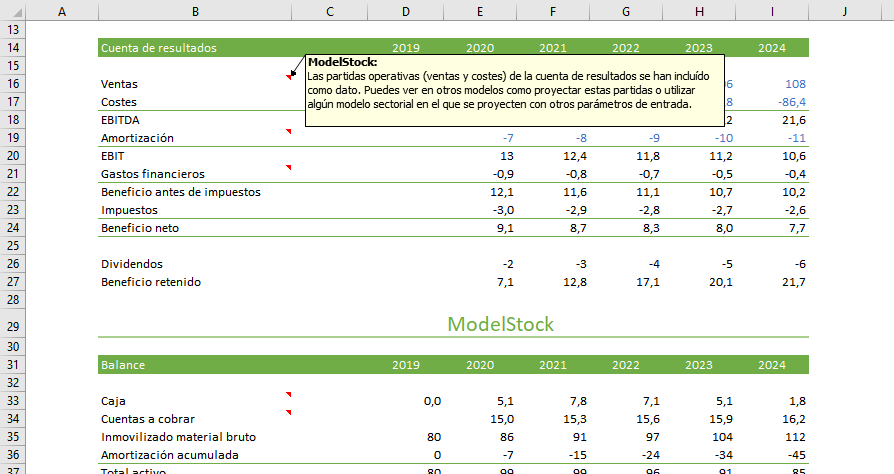
Task: Click comment marker on Cuentas a cobrar row
Action: click(x=288, y=413)
